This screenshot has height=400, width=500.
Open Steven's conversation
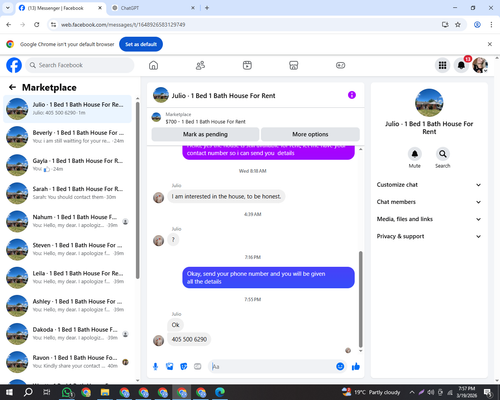pyautogui.click(x=67, y=249)
